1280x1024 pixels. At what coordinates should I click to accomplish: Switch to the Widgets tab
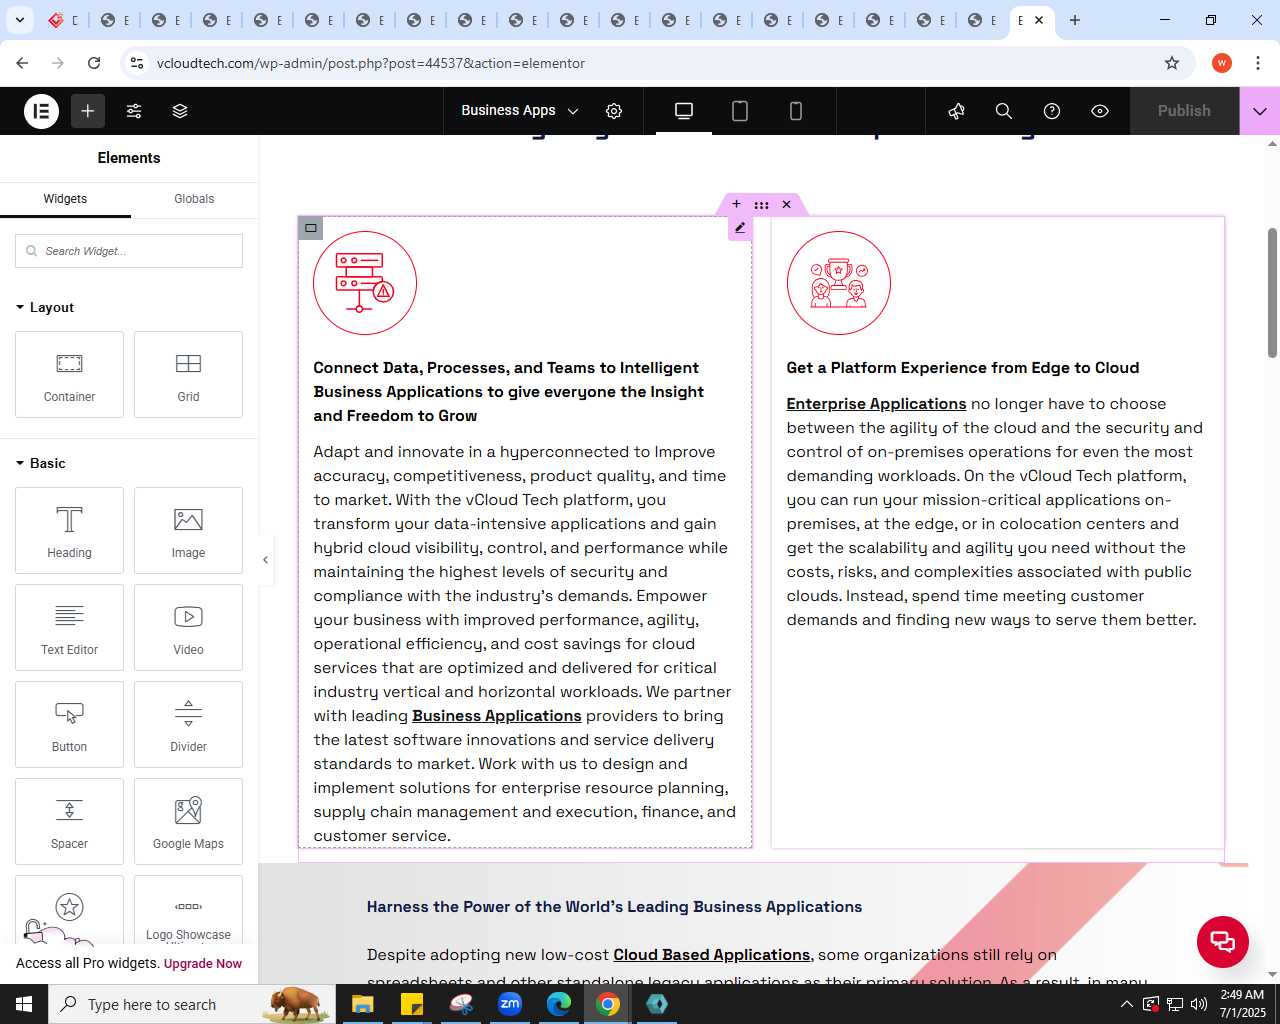pyautogui.click(x=65, y=199)
